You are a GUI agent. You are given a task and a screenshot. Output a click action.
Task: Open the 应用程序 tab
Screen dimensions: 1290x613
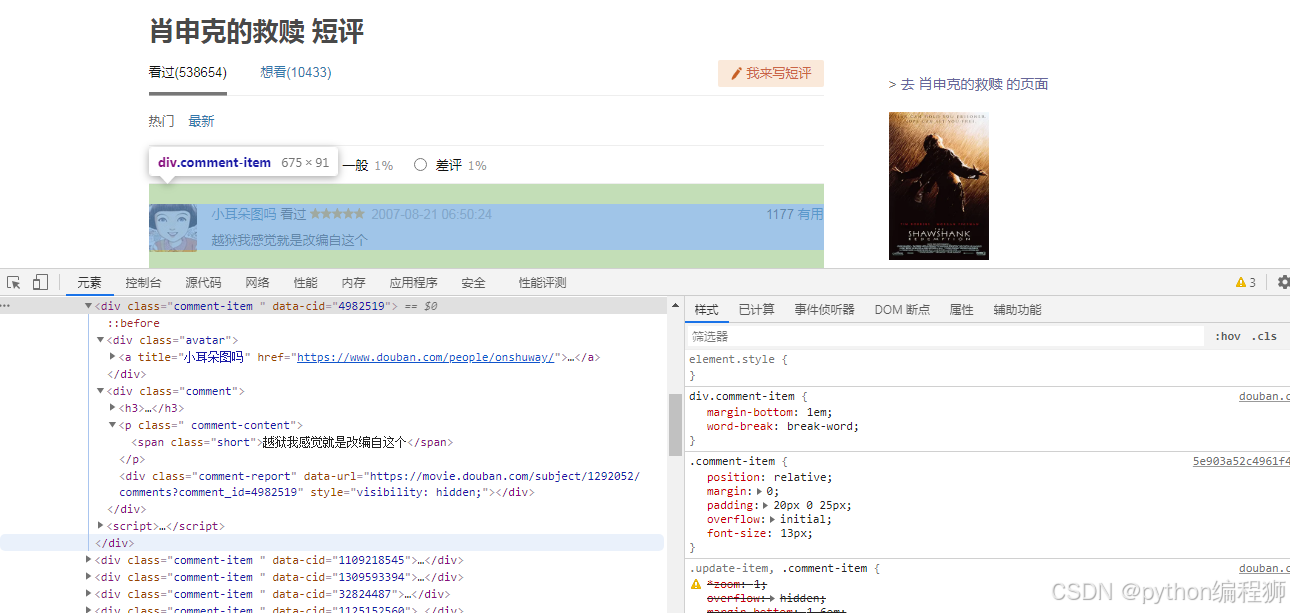413,283
